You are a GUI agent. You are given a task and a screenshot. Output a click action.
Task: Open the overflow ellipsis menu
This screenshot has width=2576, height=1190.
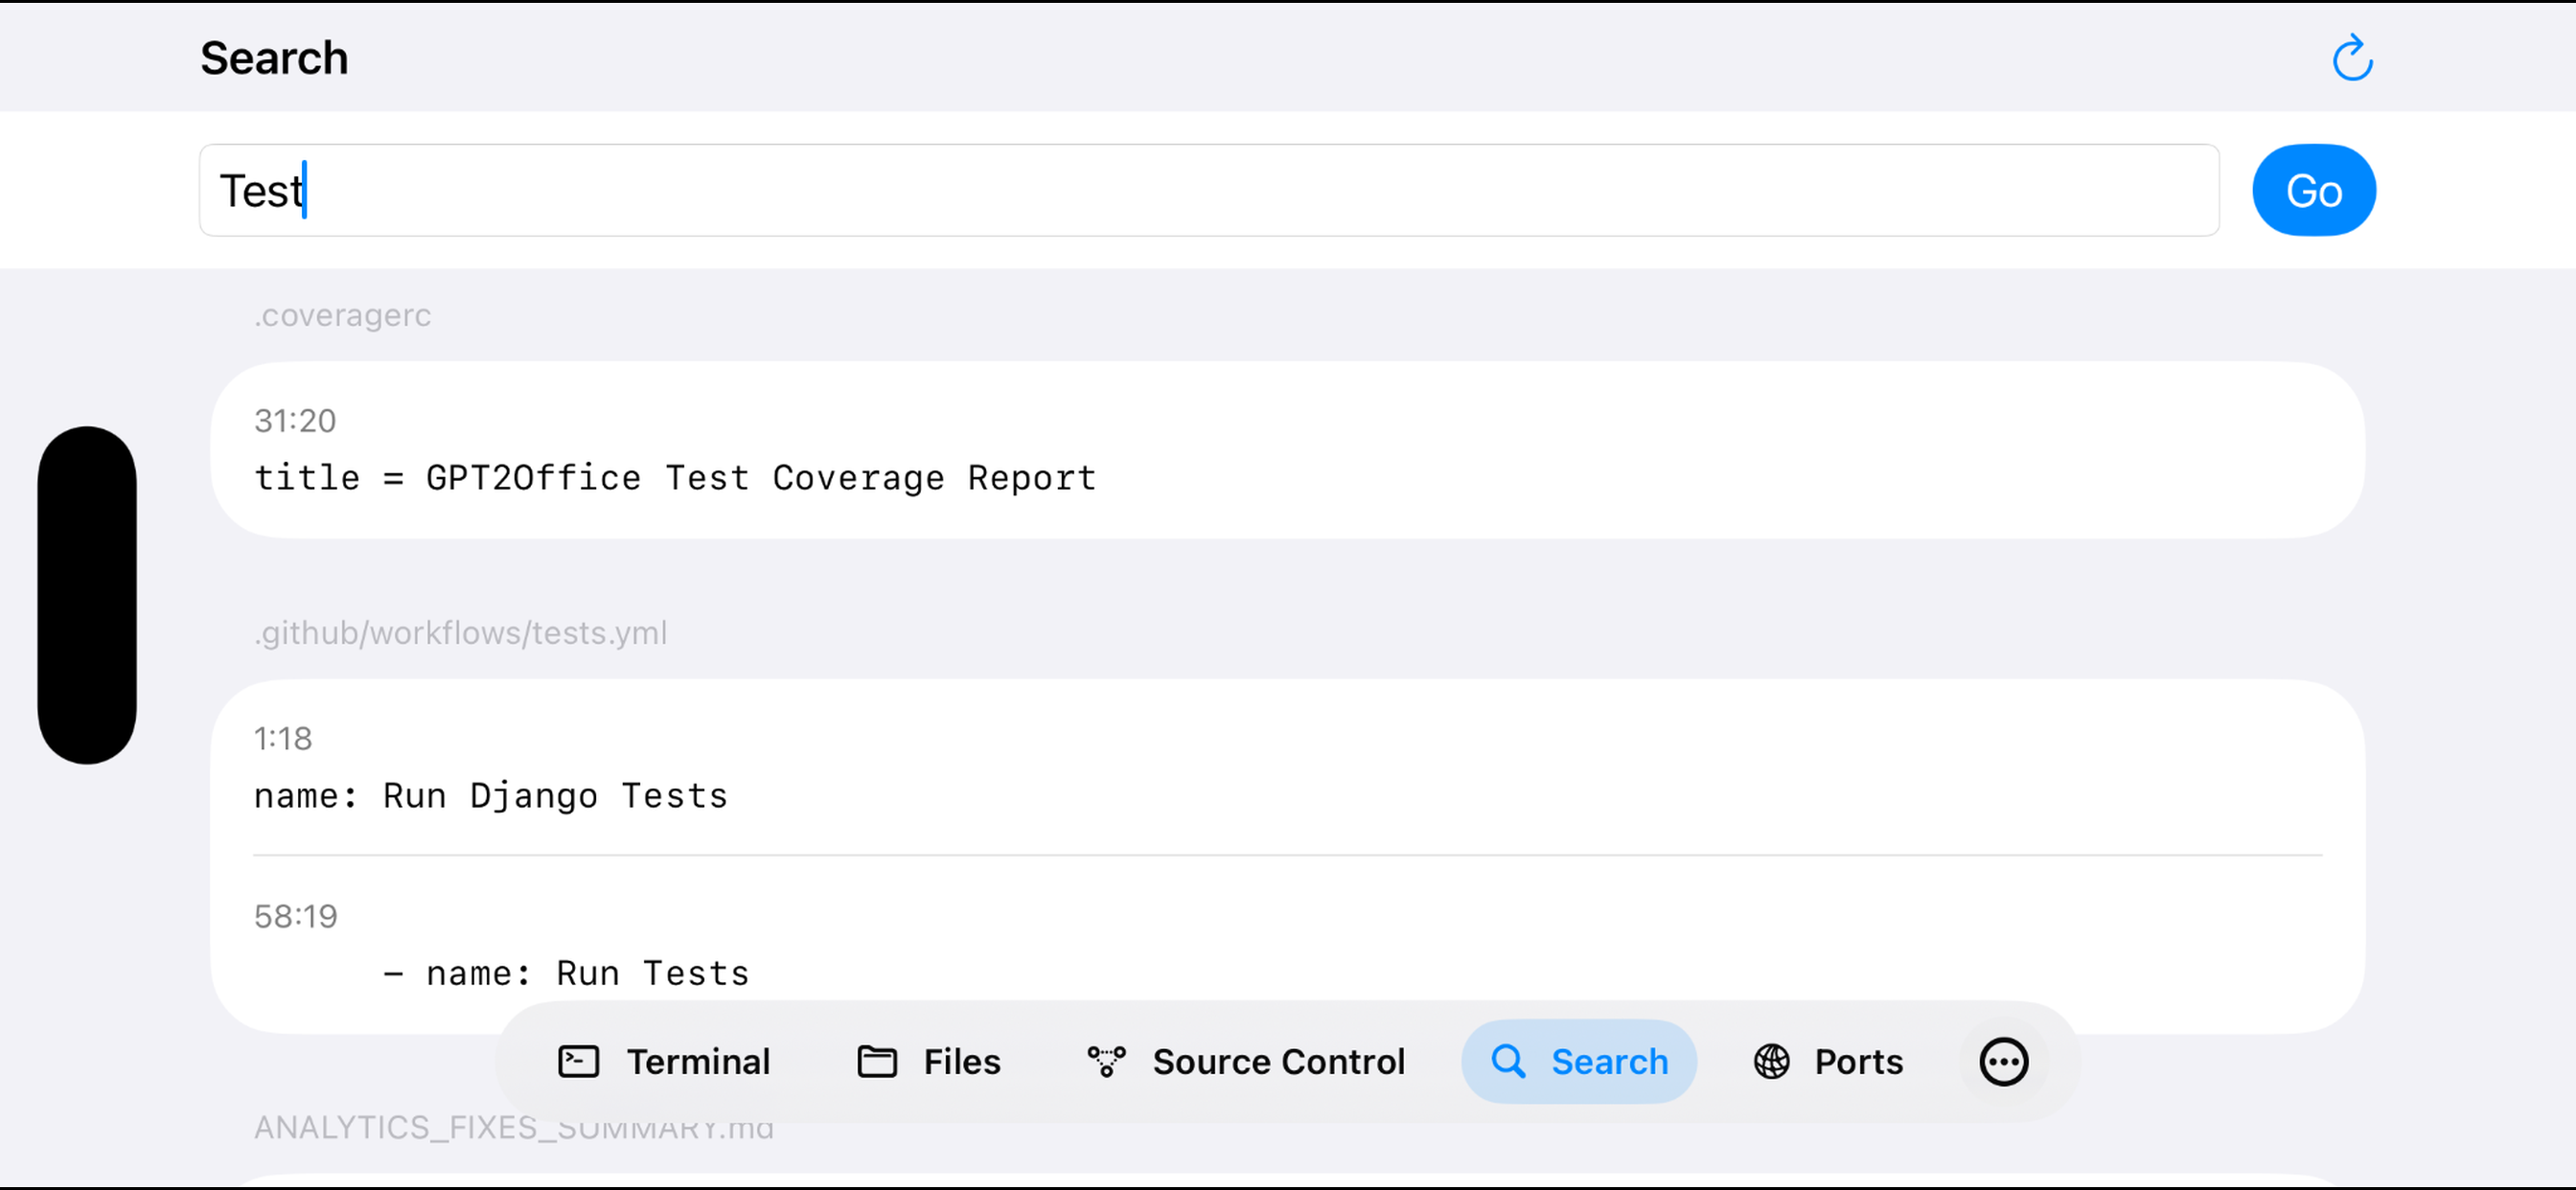(2003, 1062)
